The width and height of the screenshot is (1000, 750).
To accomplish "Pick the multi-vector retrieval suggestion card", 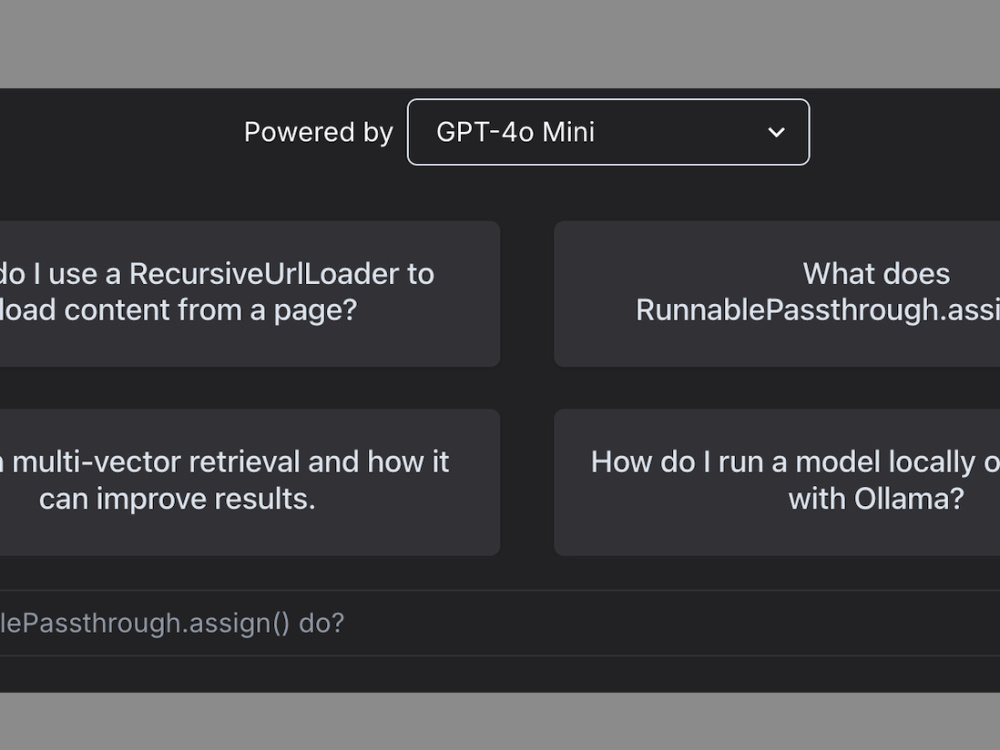I will click(x=250, y=482).
